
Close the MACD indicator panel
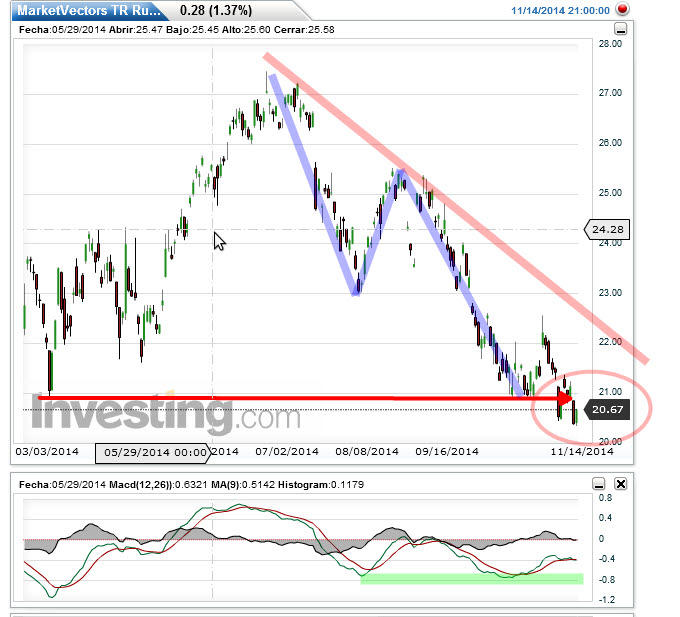click(620, 484)
